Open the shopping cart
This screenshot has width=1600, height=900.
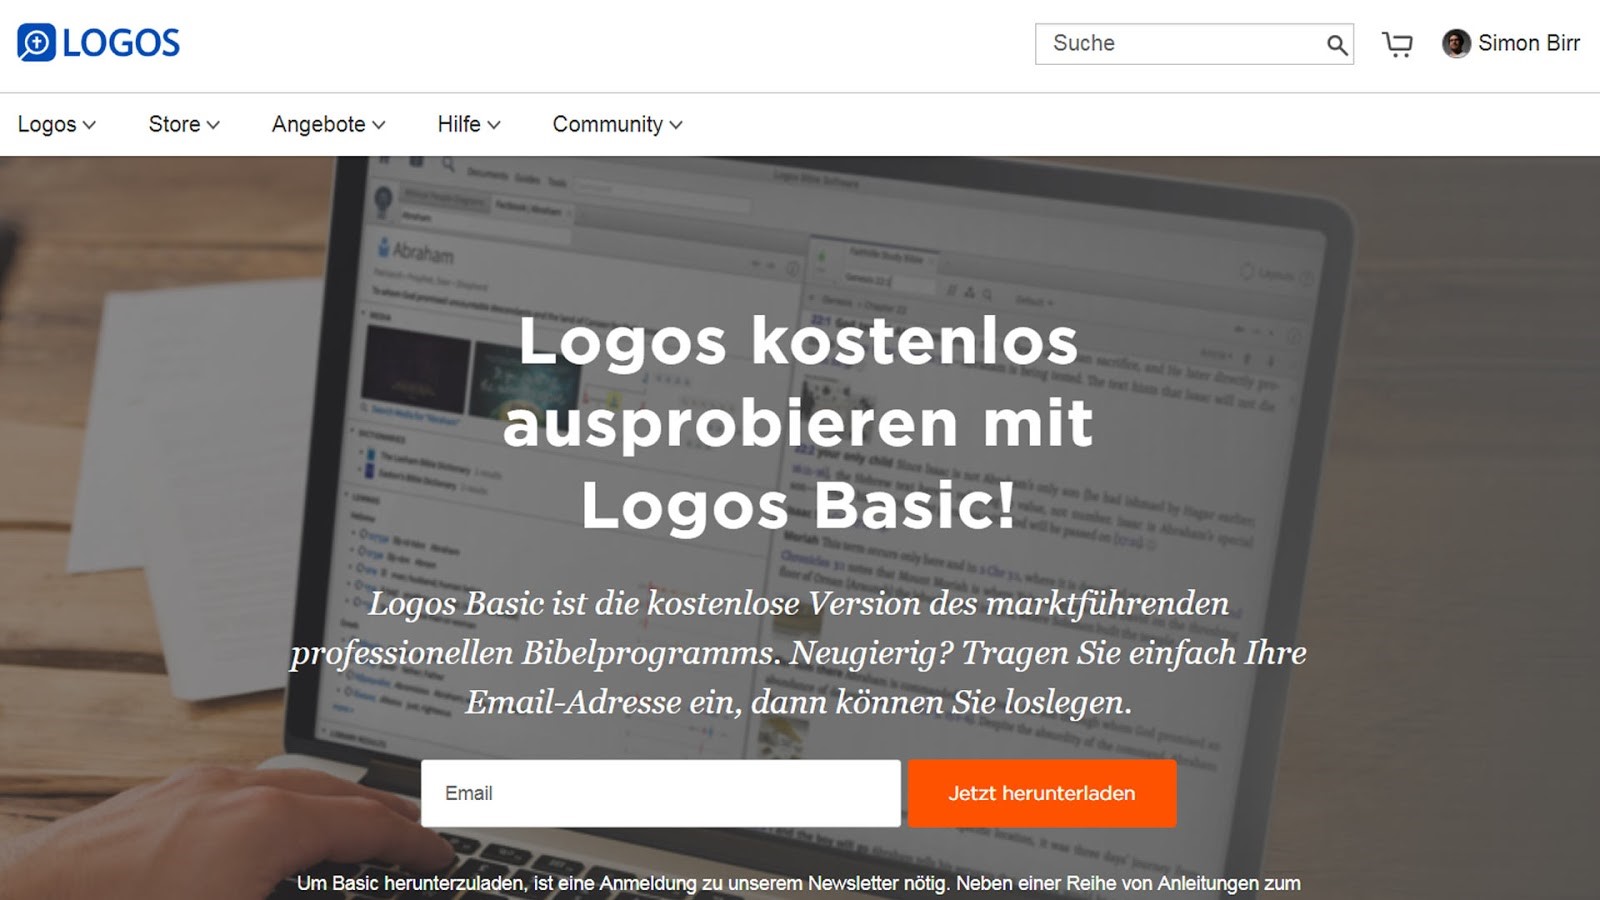coord(1397,43)
